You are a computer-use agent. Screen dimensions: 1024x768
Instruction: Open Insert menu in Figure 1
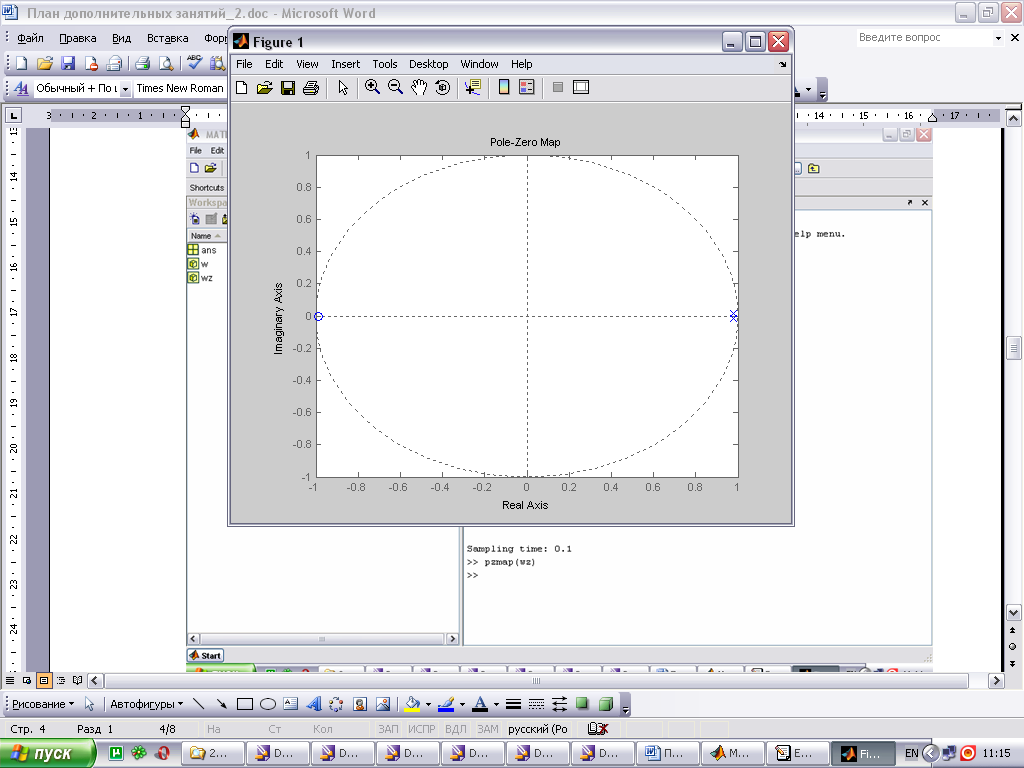point(345,64)
